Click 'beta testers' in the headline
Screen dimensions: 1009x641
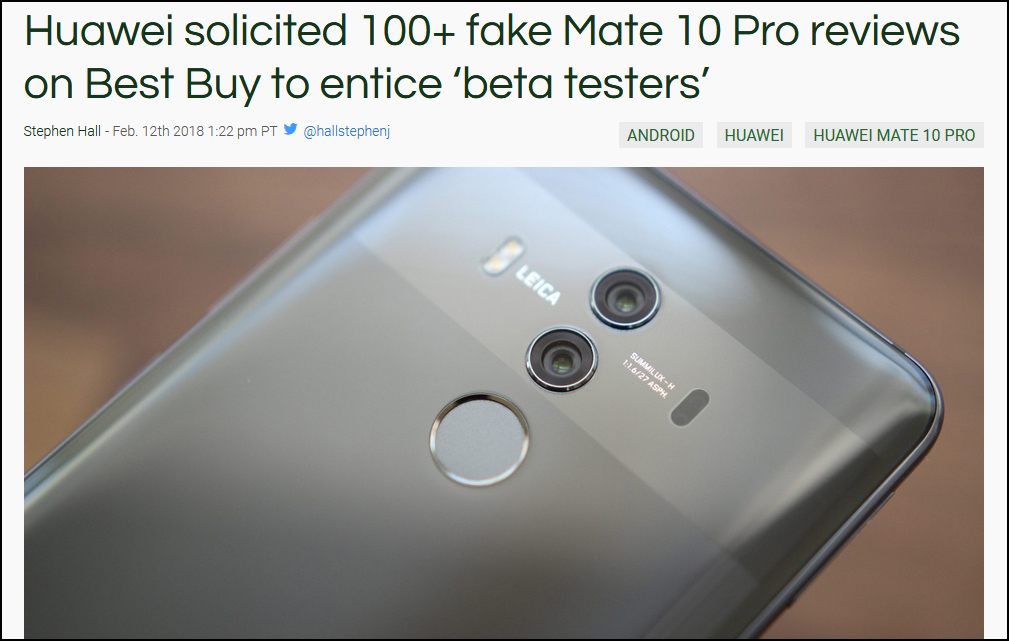pyautogui.click(x=581, y=84)
